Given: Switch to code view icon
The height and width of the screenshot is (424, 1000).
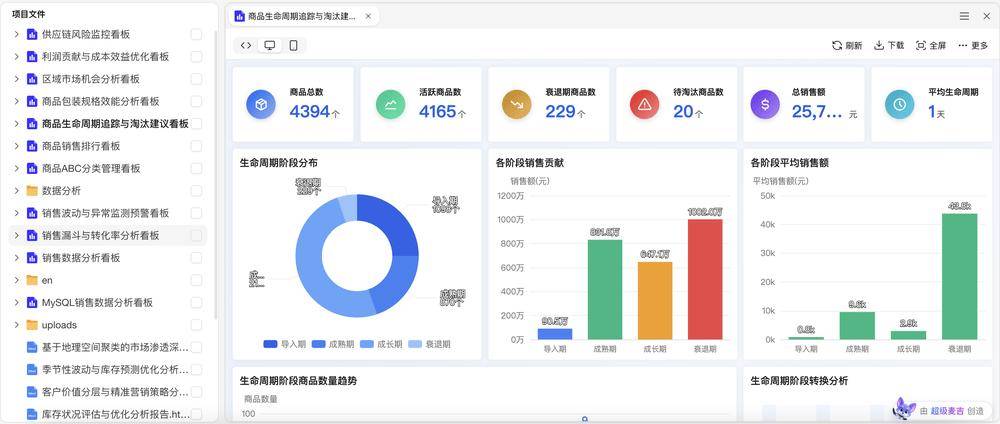Looking at the screenshot, I should click(x=246, y=46).
